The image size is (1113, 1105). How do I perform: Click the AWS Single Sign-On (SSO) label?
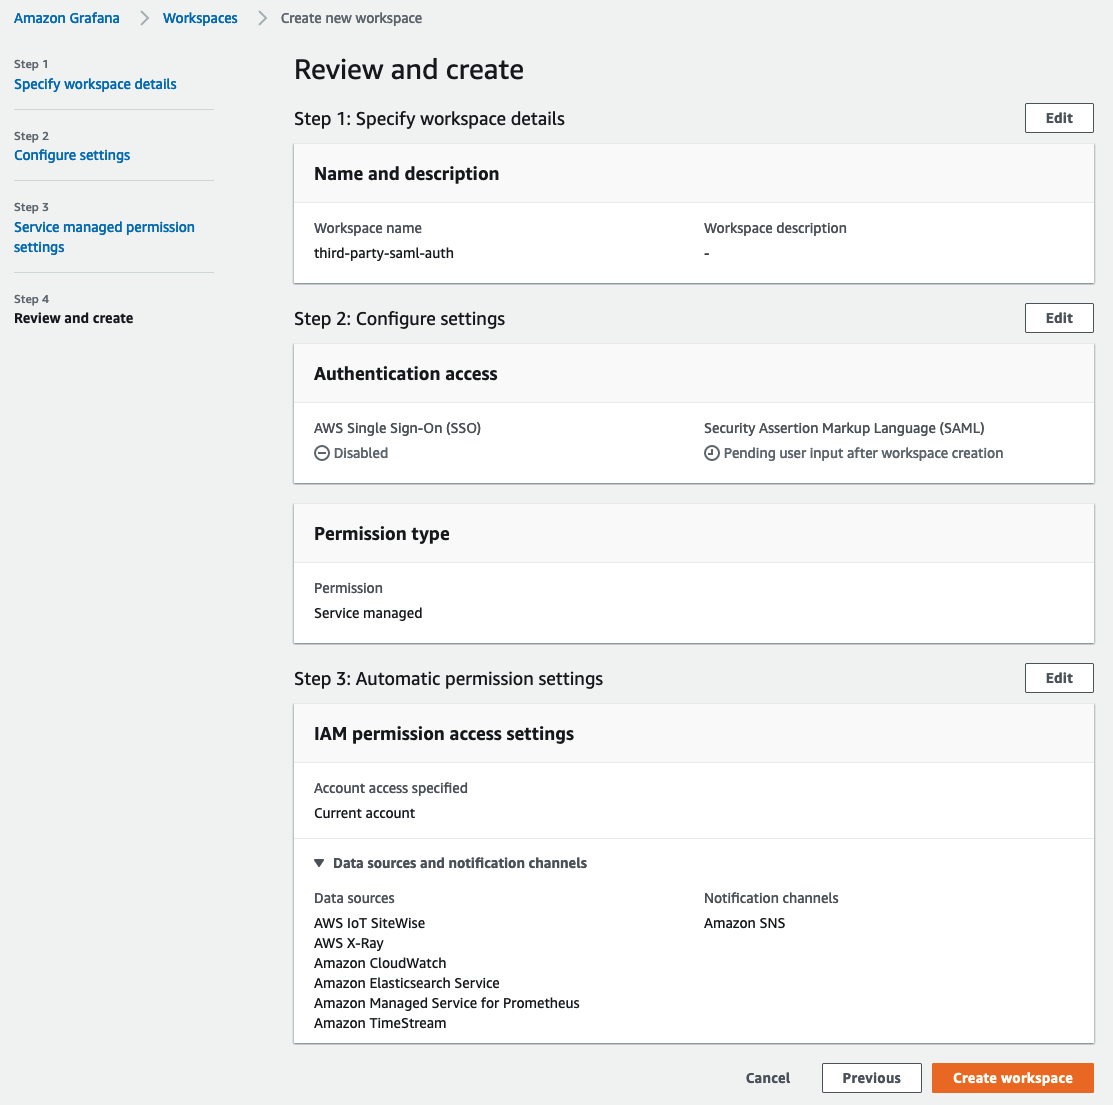398,429
